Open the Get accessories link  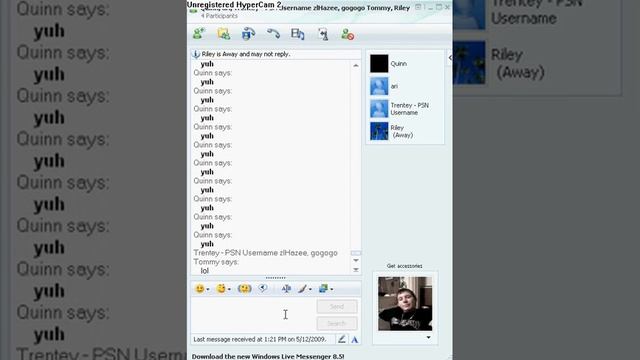[x=404, y=266]
